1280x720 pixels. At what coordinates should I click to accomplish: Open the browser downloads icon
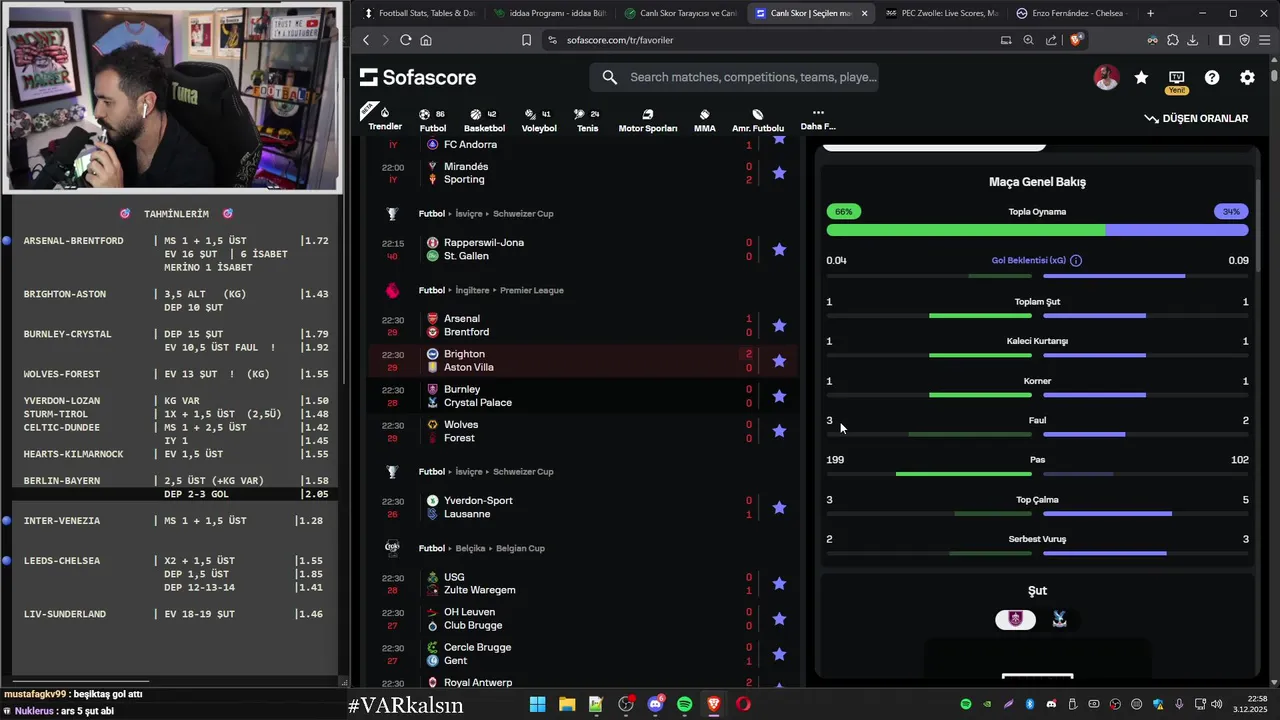point(1192,40)
